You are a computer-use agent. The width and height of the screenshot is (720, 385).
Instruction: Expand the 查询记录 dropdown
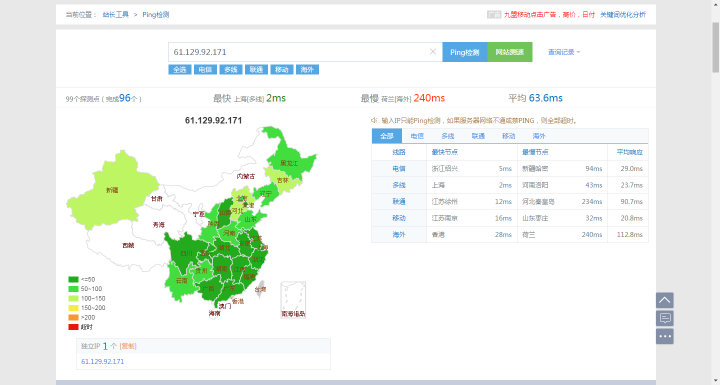pyautogui.click(x=564, y=52)
